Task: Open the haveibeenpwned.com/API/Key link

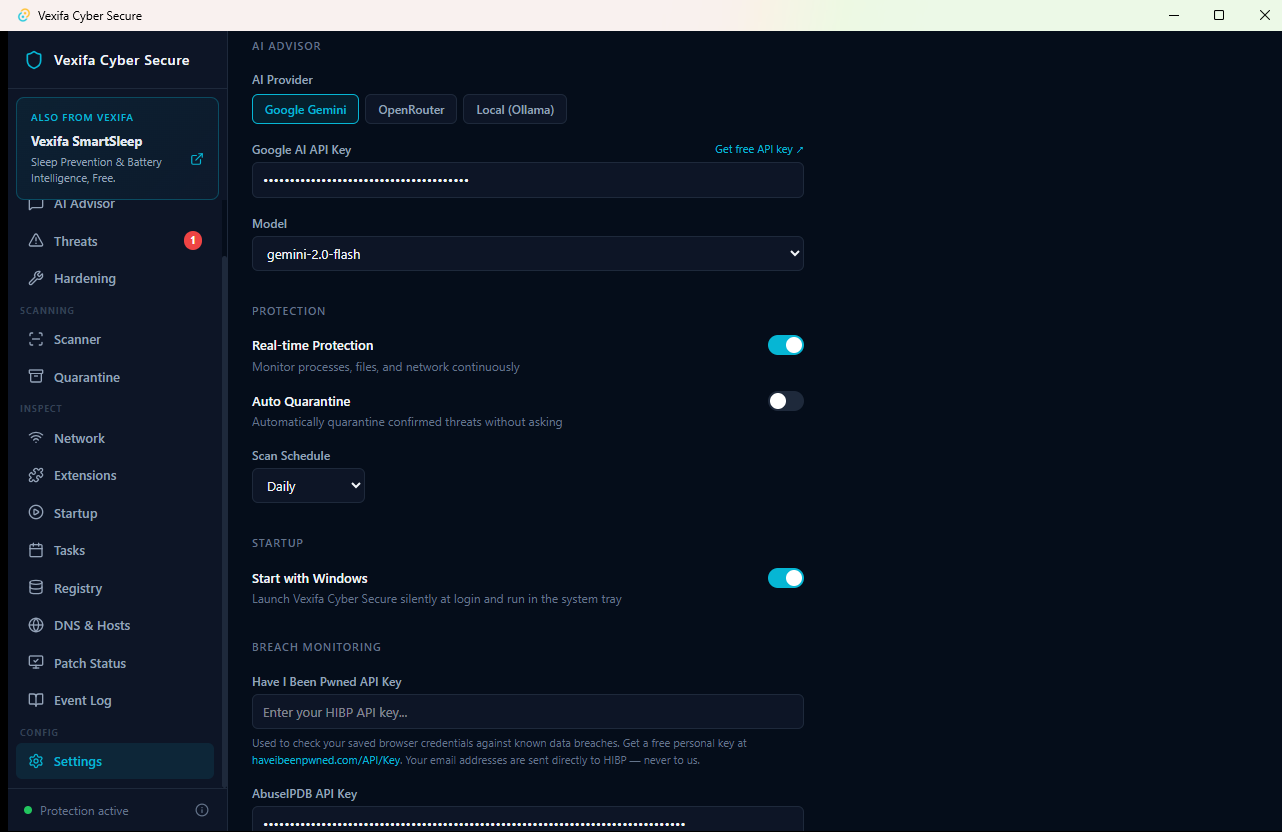Action: click(x=326, y=760)
